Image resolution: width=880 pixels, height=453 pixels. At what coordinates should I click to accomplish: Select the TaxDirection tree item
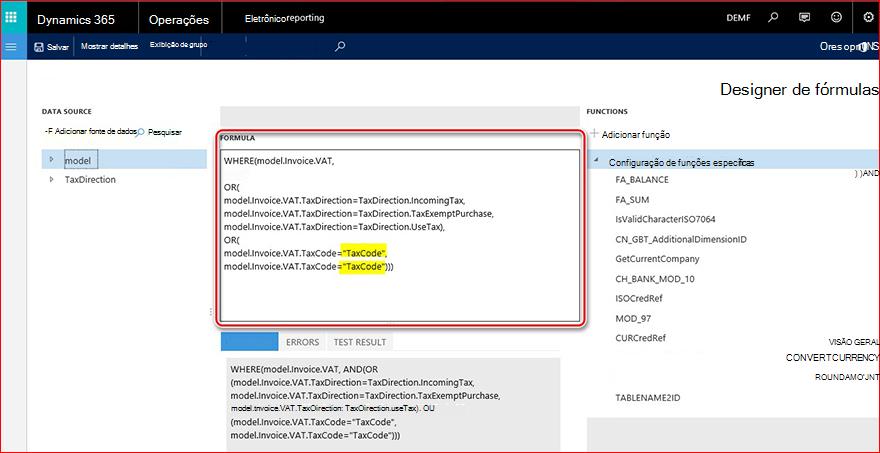pos(90,180)
